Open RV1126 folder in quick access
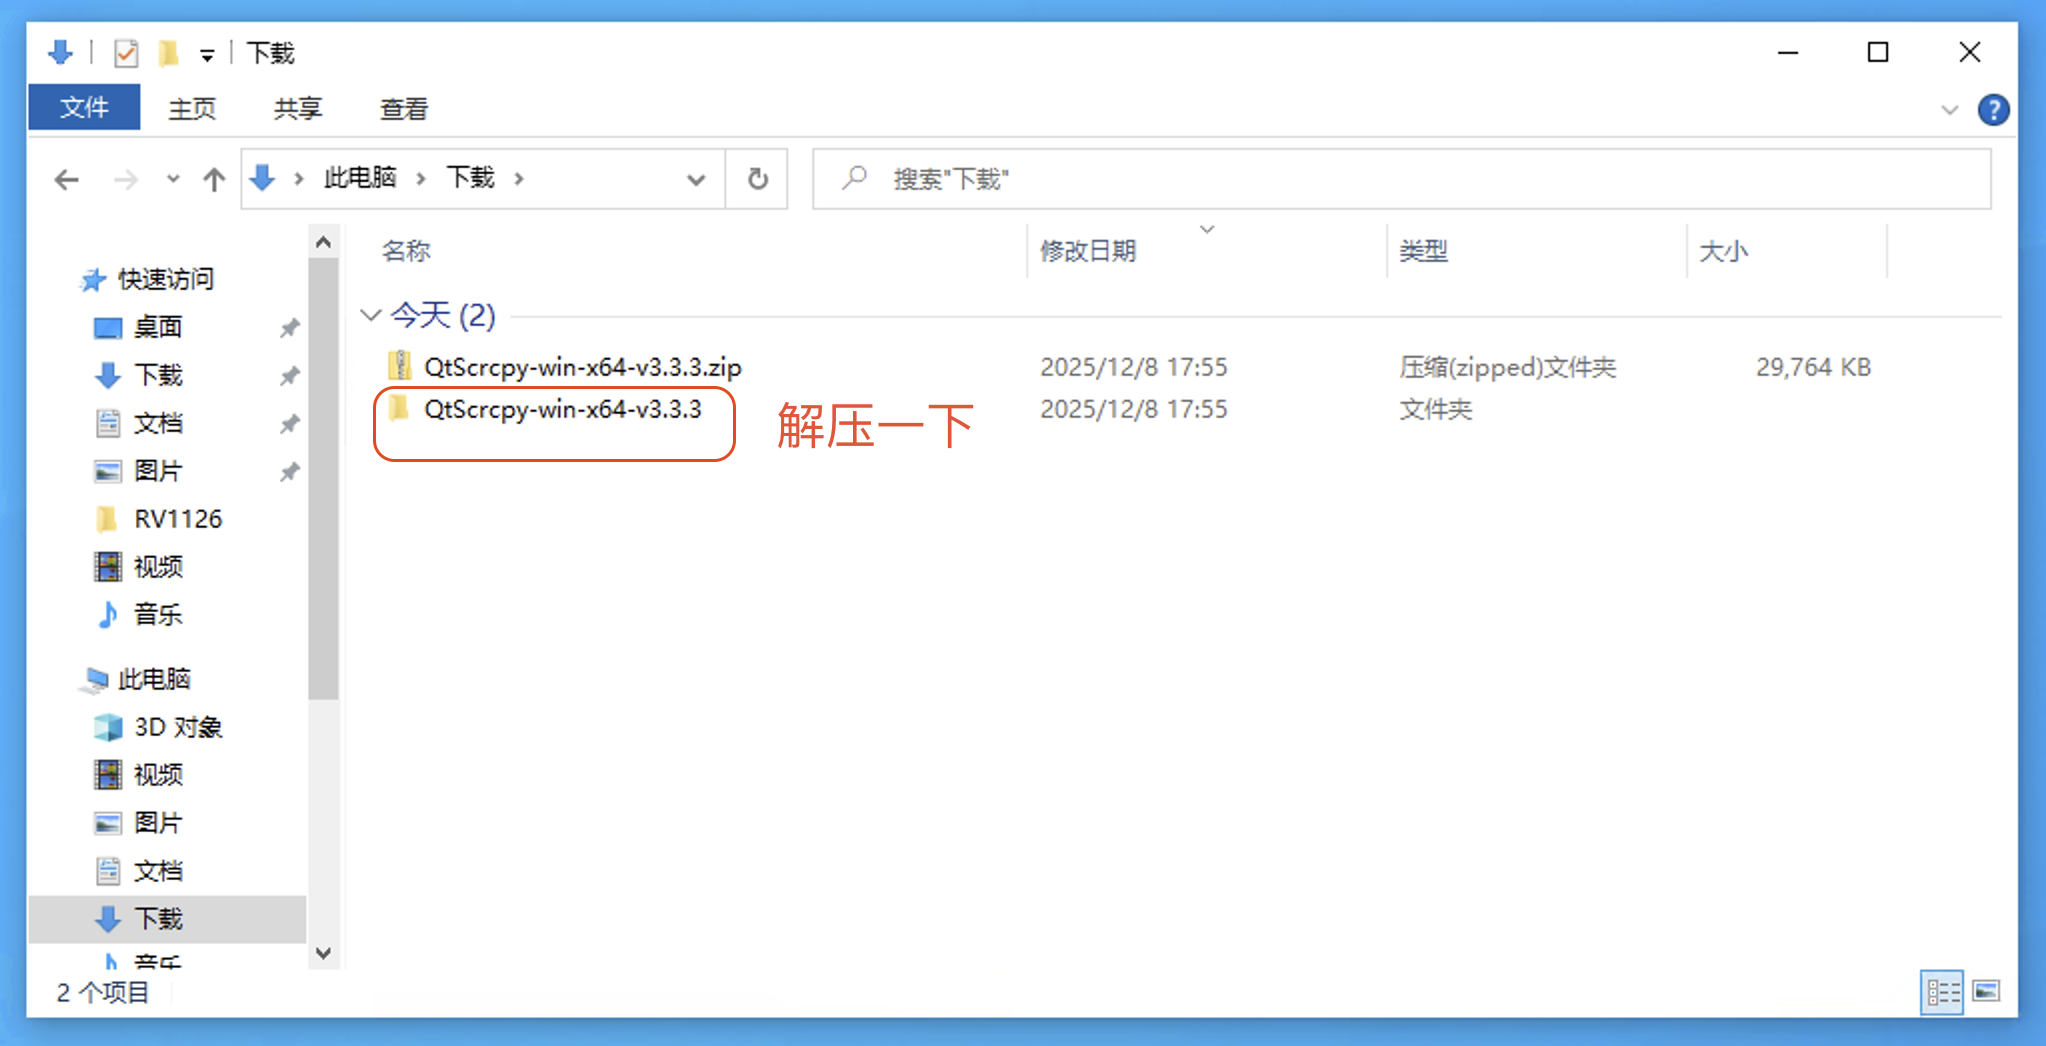 178,519
